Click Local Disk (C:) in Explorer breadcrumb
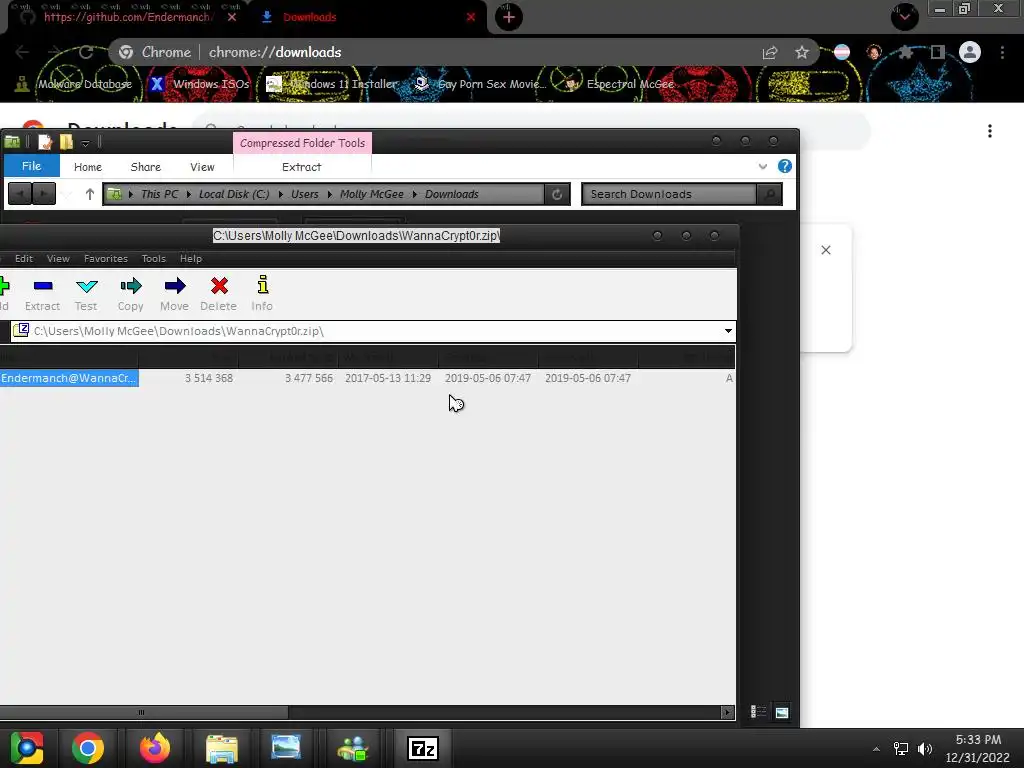 point(234,194)
